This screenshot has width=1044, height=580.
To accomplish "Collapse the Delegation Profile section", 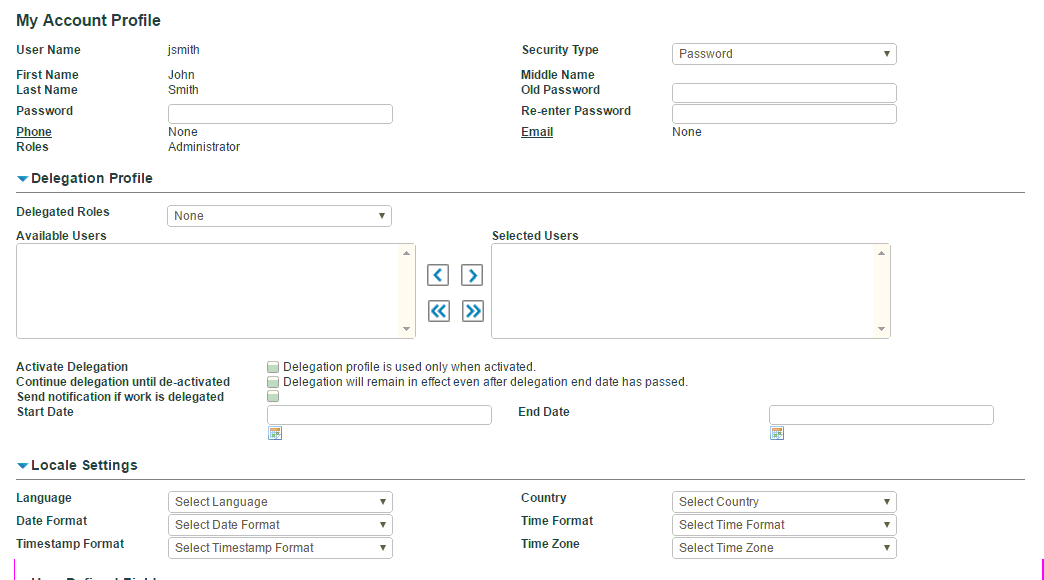I will pyautogui.click(x=23, y=179).
